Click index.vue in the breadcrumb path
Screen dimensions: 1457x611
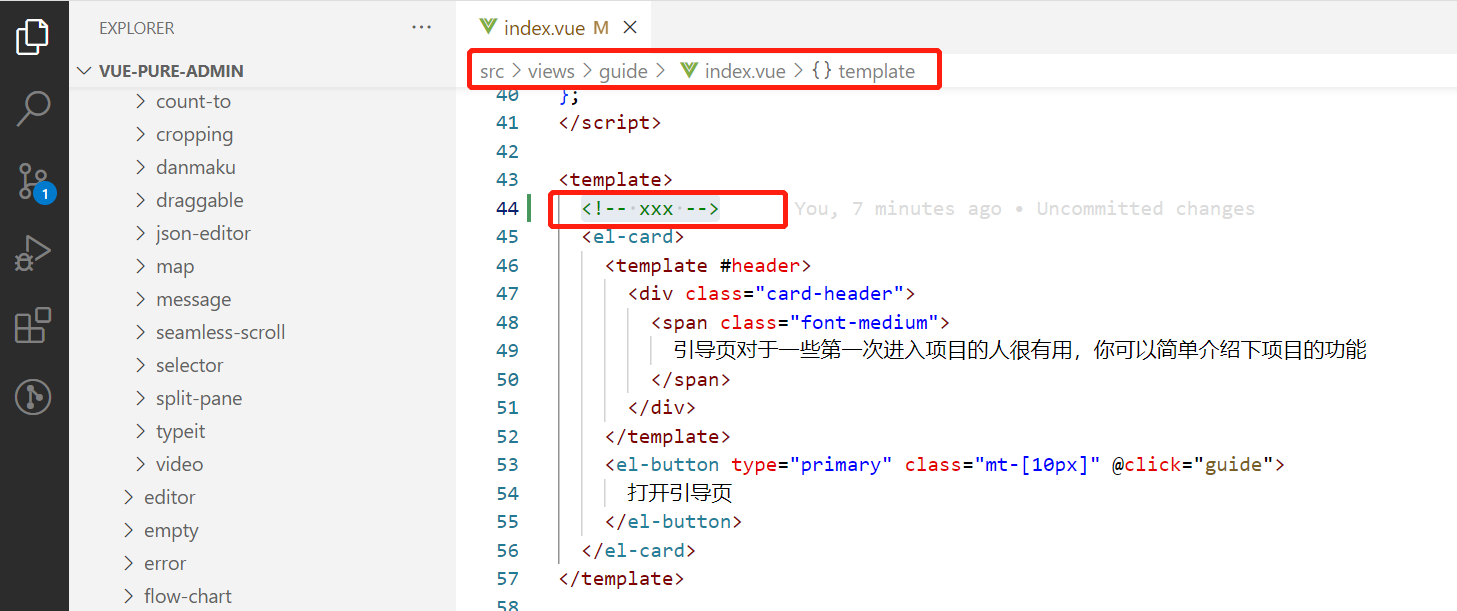[x=745, y=71]
